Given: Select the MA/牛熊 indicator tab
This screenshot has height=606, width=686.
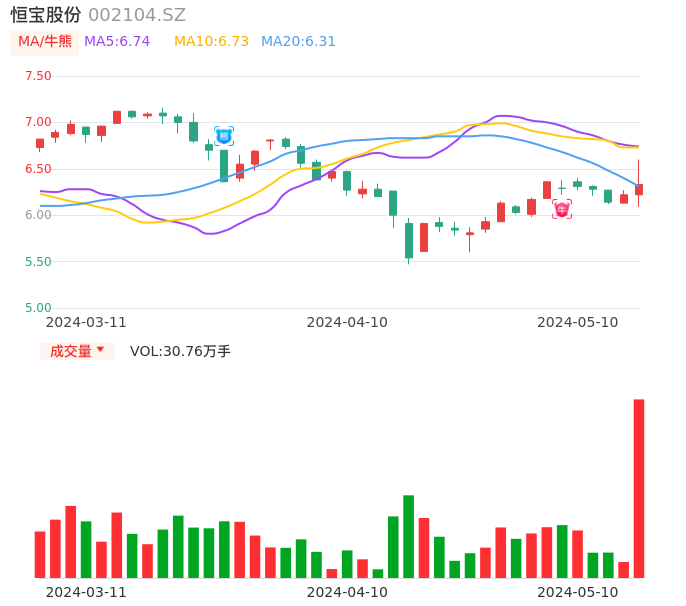Looking at the screenshot, I should 45,42.
